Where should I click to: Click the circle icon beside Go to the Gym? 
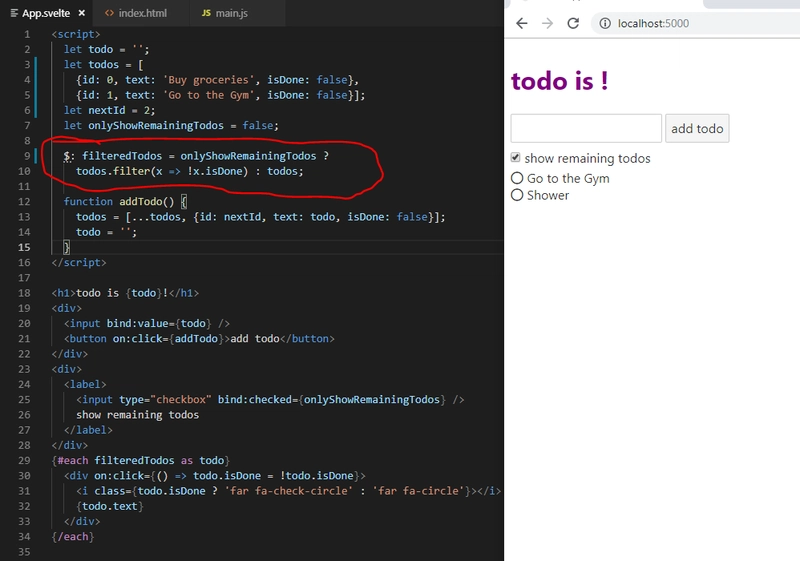(x=517, y=178)
